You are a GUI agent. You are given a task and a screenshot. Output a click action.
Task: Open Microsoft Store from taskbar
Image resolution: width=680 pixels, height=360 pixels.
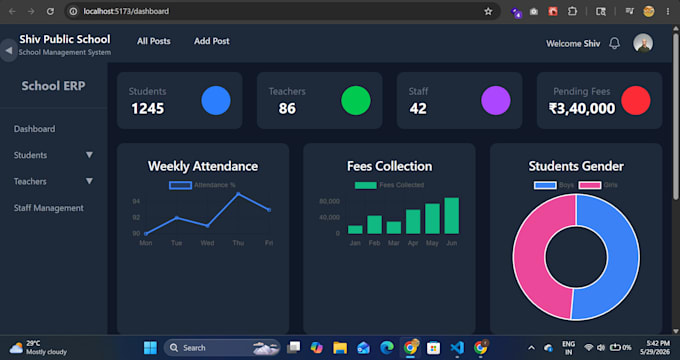pyautogui.click(x=433, y=347)
